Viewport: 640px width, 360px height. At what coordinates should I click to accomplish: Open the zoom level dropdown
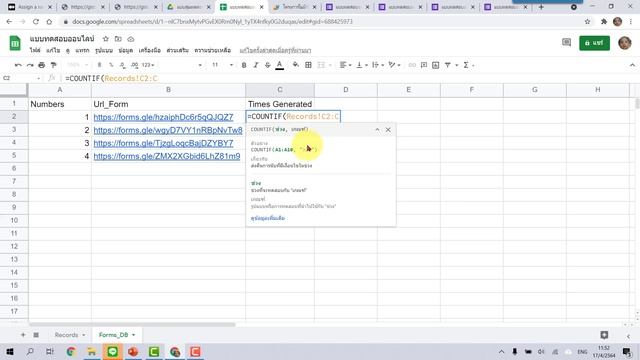(77, 65)
